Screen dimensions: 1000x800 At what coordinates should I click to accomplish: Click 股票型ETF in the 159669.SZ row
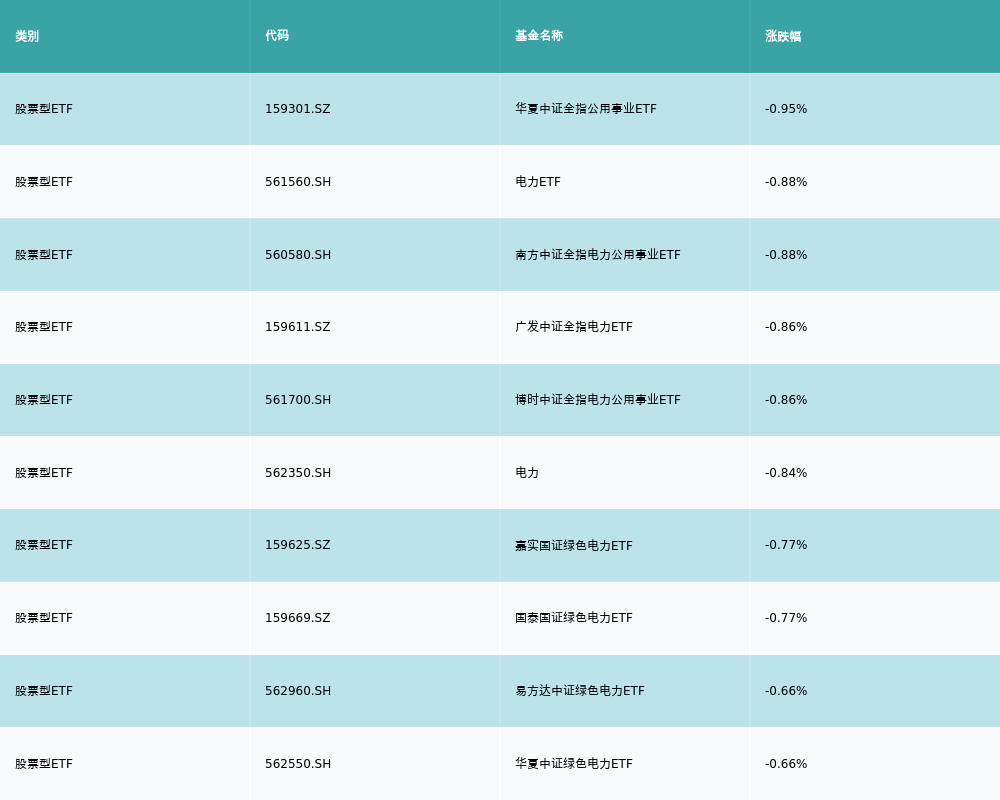[x=44, y=618]
